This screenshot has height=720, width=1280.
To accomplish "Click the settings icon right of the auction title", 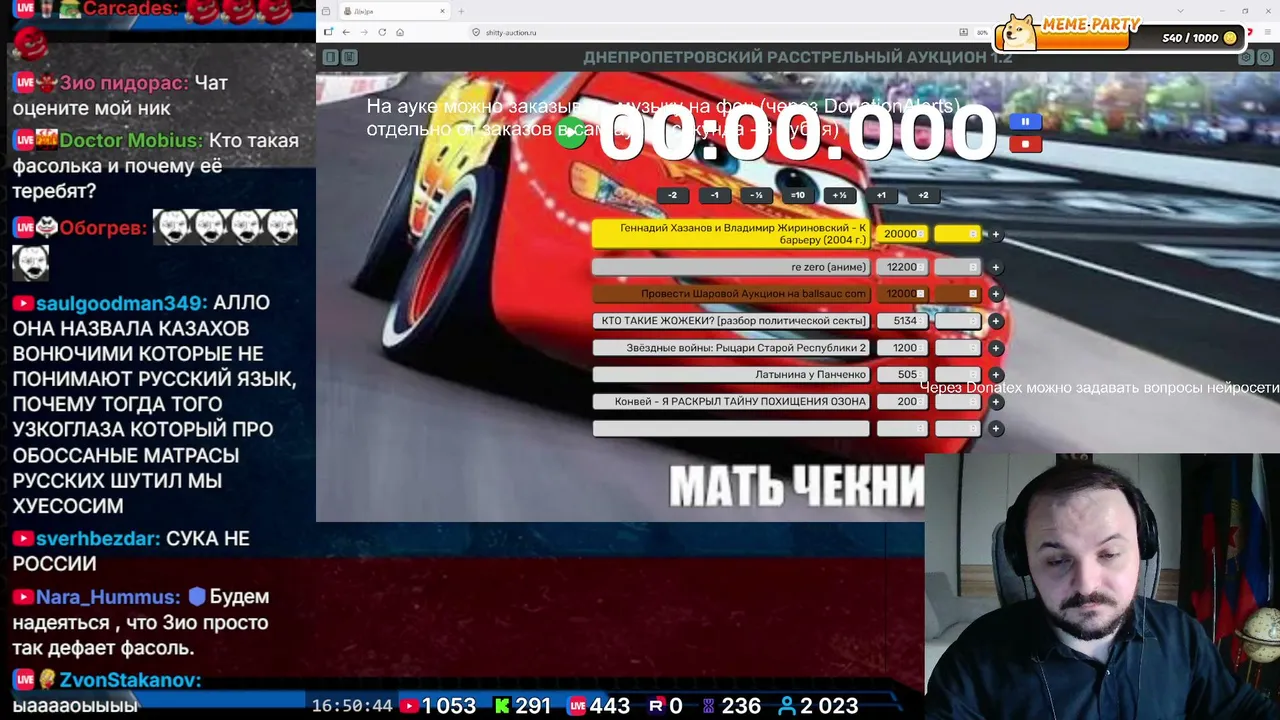I will pyautogui.click(x=1246, y=57).
